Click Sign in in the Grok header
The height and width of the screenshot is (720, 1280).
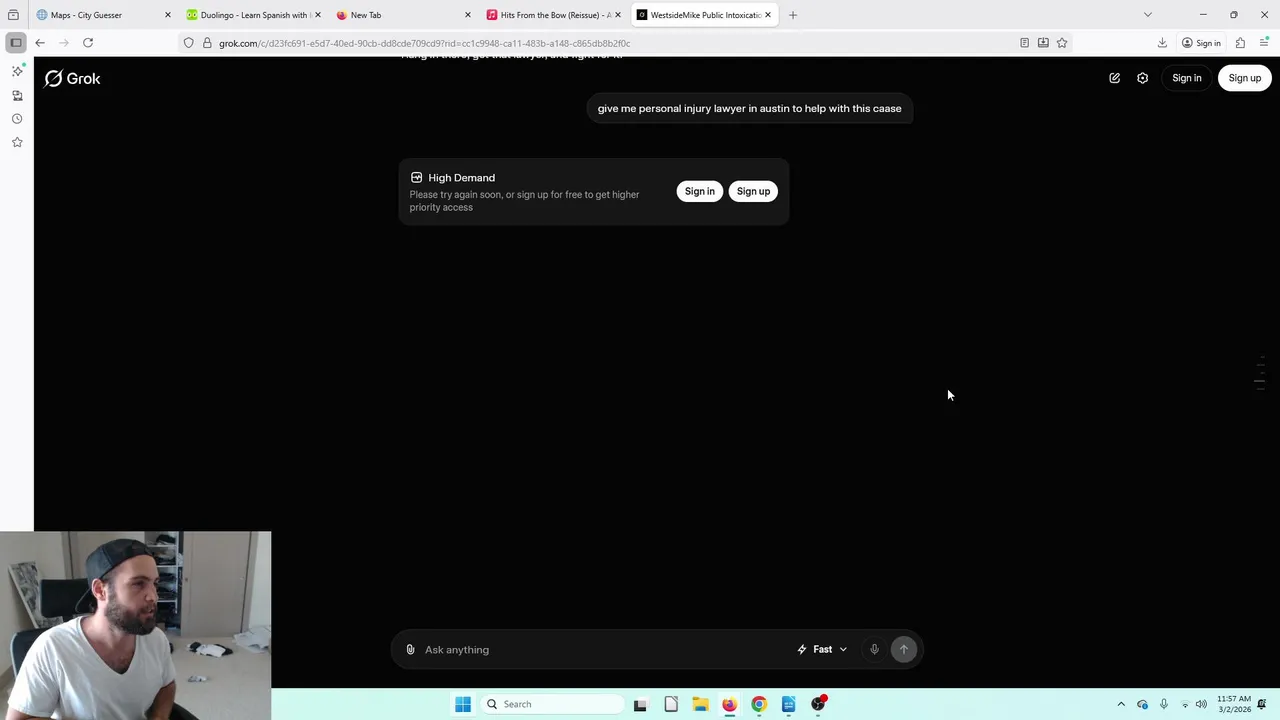pos(1187,78)
